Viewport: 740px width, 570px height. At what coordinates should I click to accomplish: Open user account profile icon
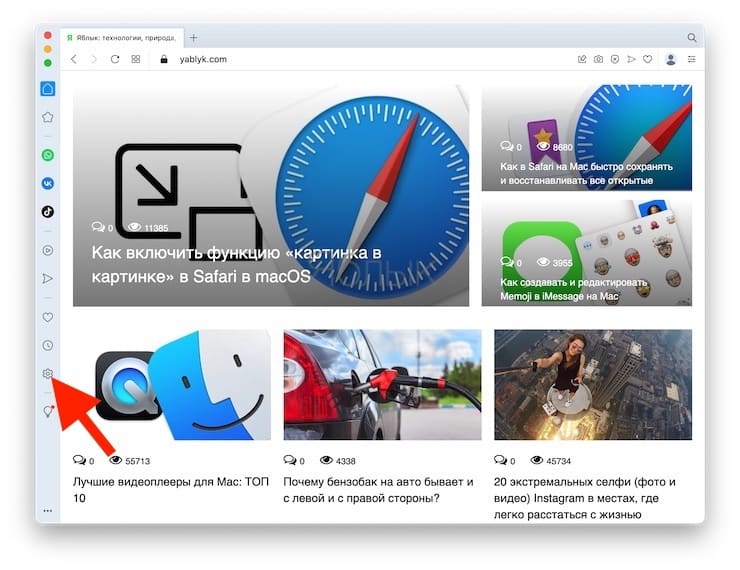coord(671,59)
